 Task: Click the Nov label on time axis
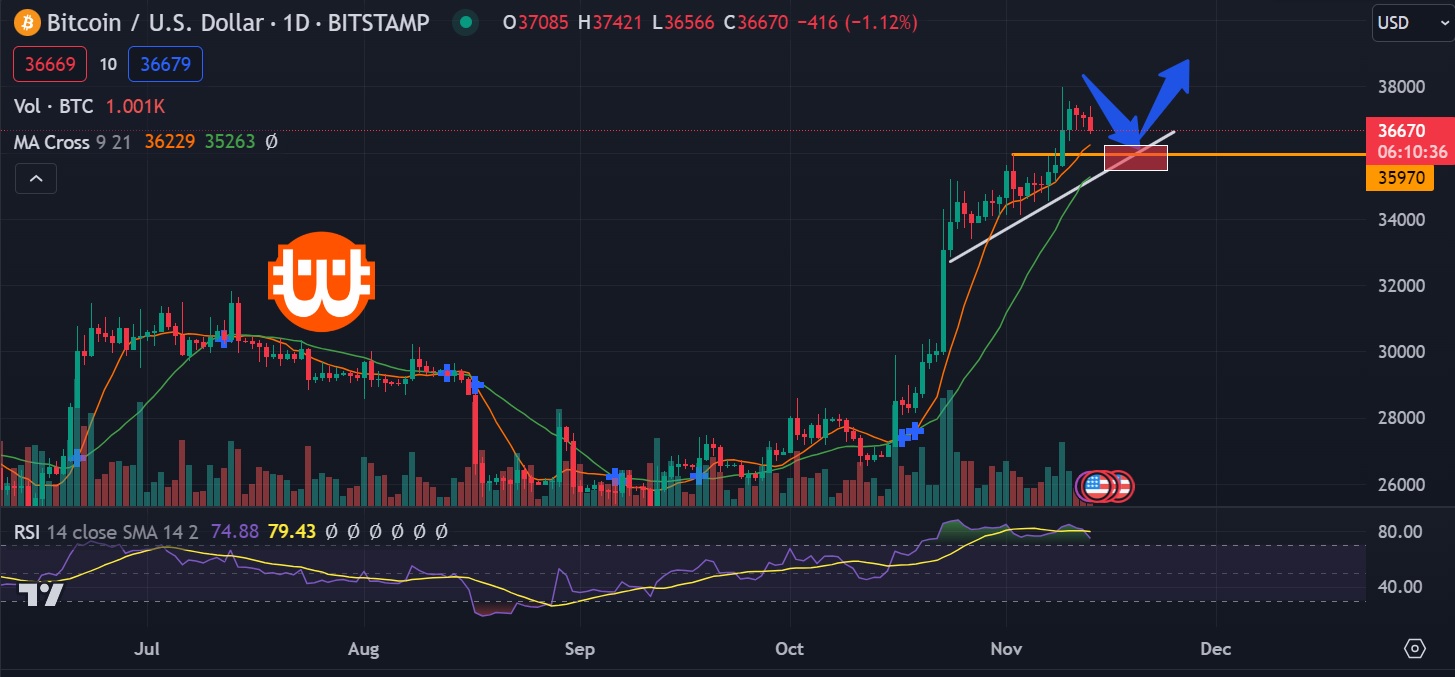click(x=1006, y=649)
